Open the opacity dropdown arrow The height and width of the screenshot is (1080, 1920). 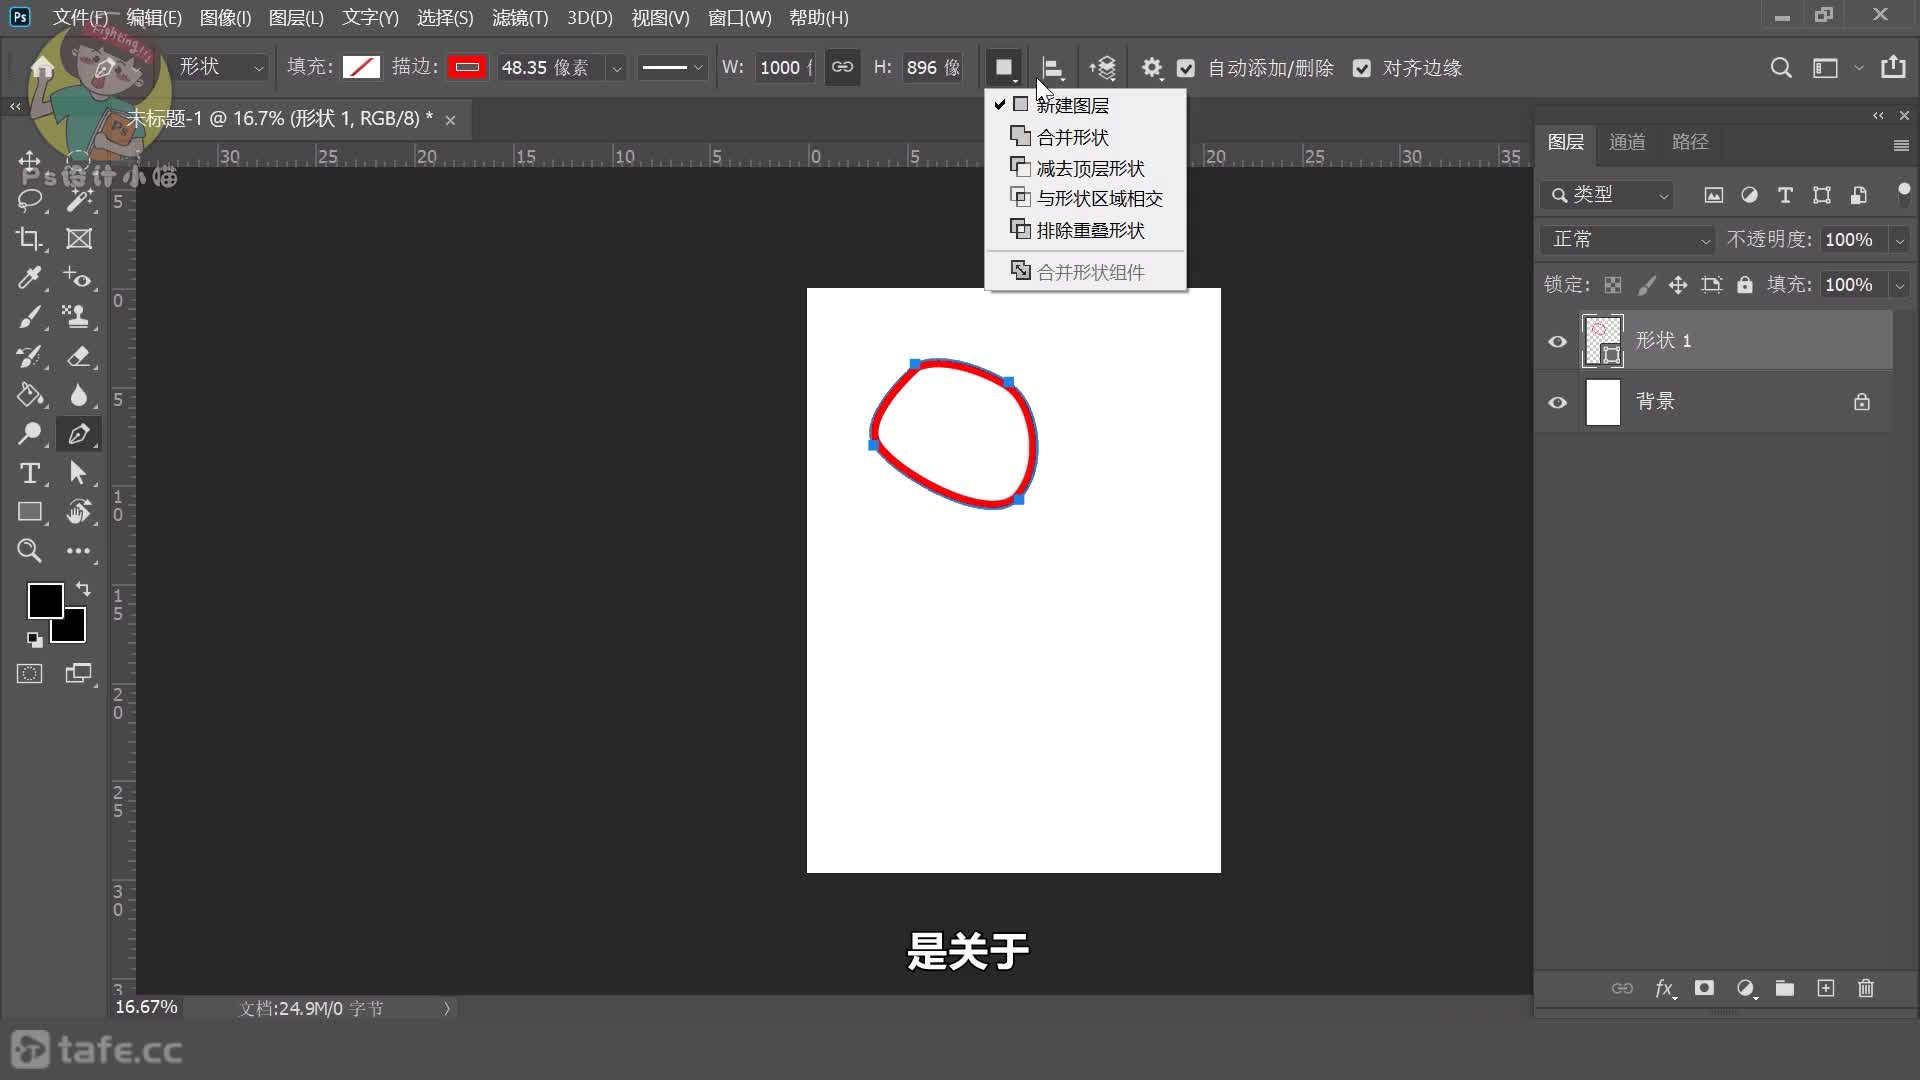coord(1899,240)
